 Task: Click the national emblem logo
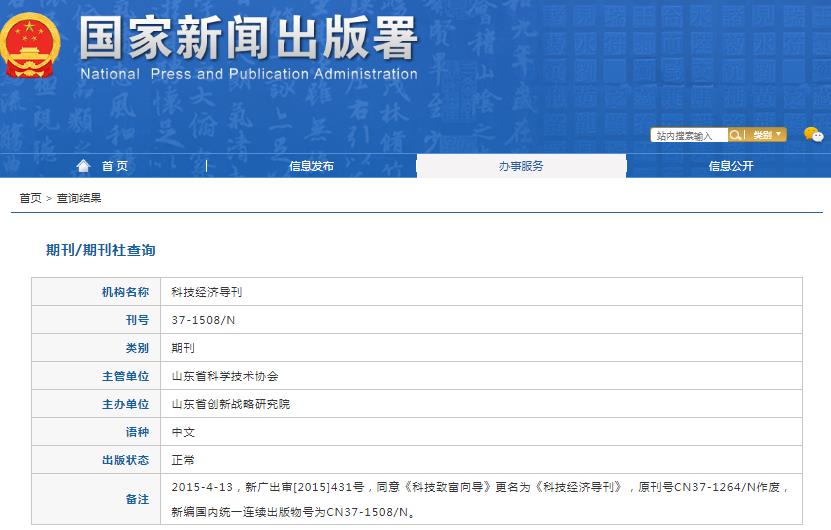(x=30, y=46)
